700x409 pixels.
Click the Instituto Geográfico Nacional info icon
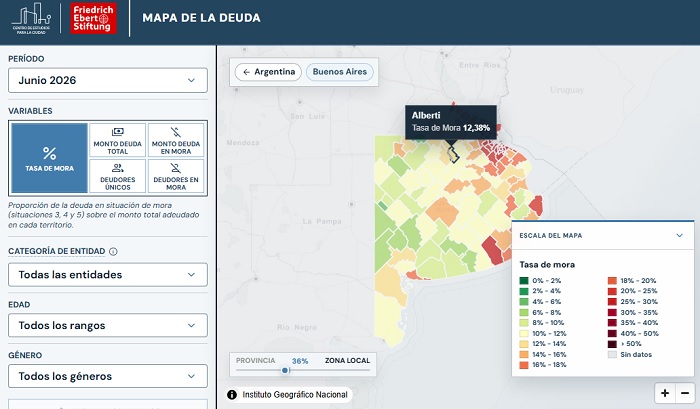click(232, 395)
